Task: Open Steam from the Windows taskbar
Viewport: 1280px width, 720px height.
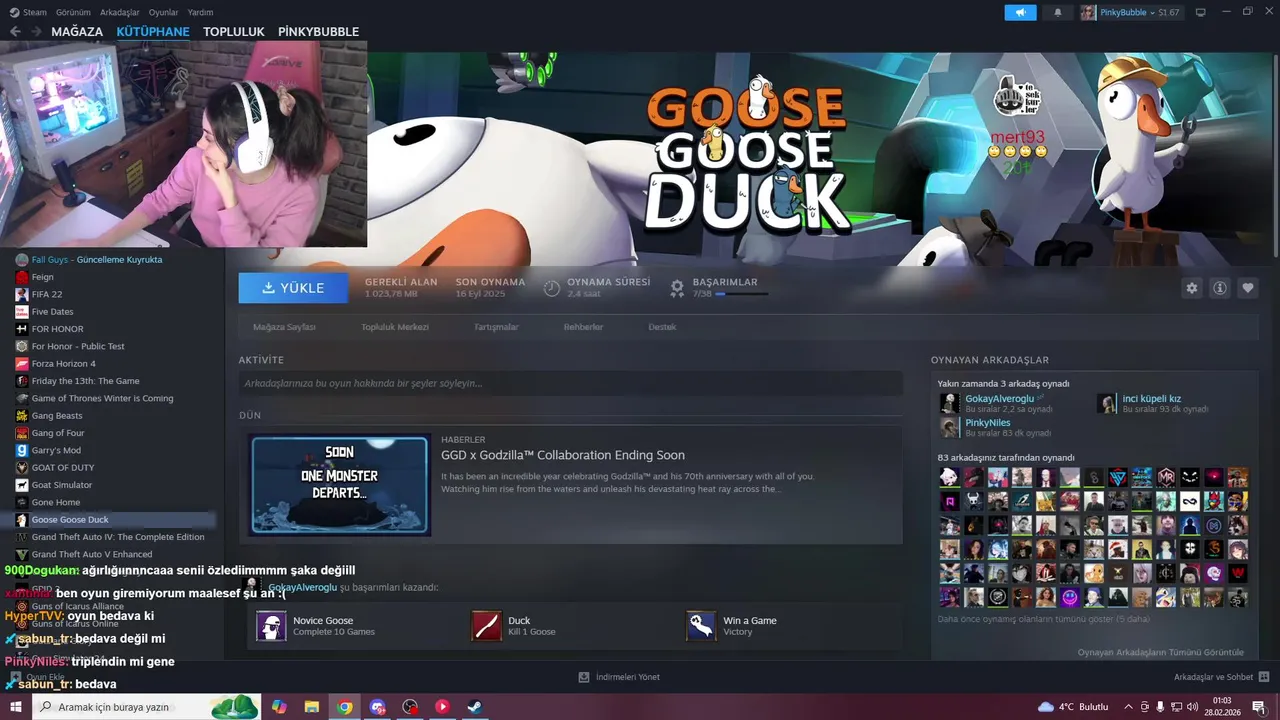Action: [474, 707]
